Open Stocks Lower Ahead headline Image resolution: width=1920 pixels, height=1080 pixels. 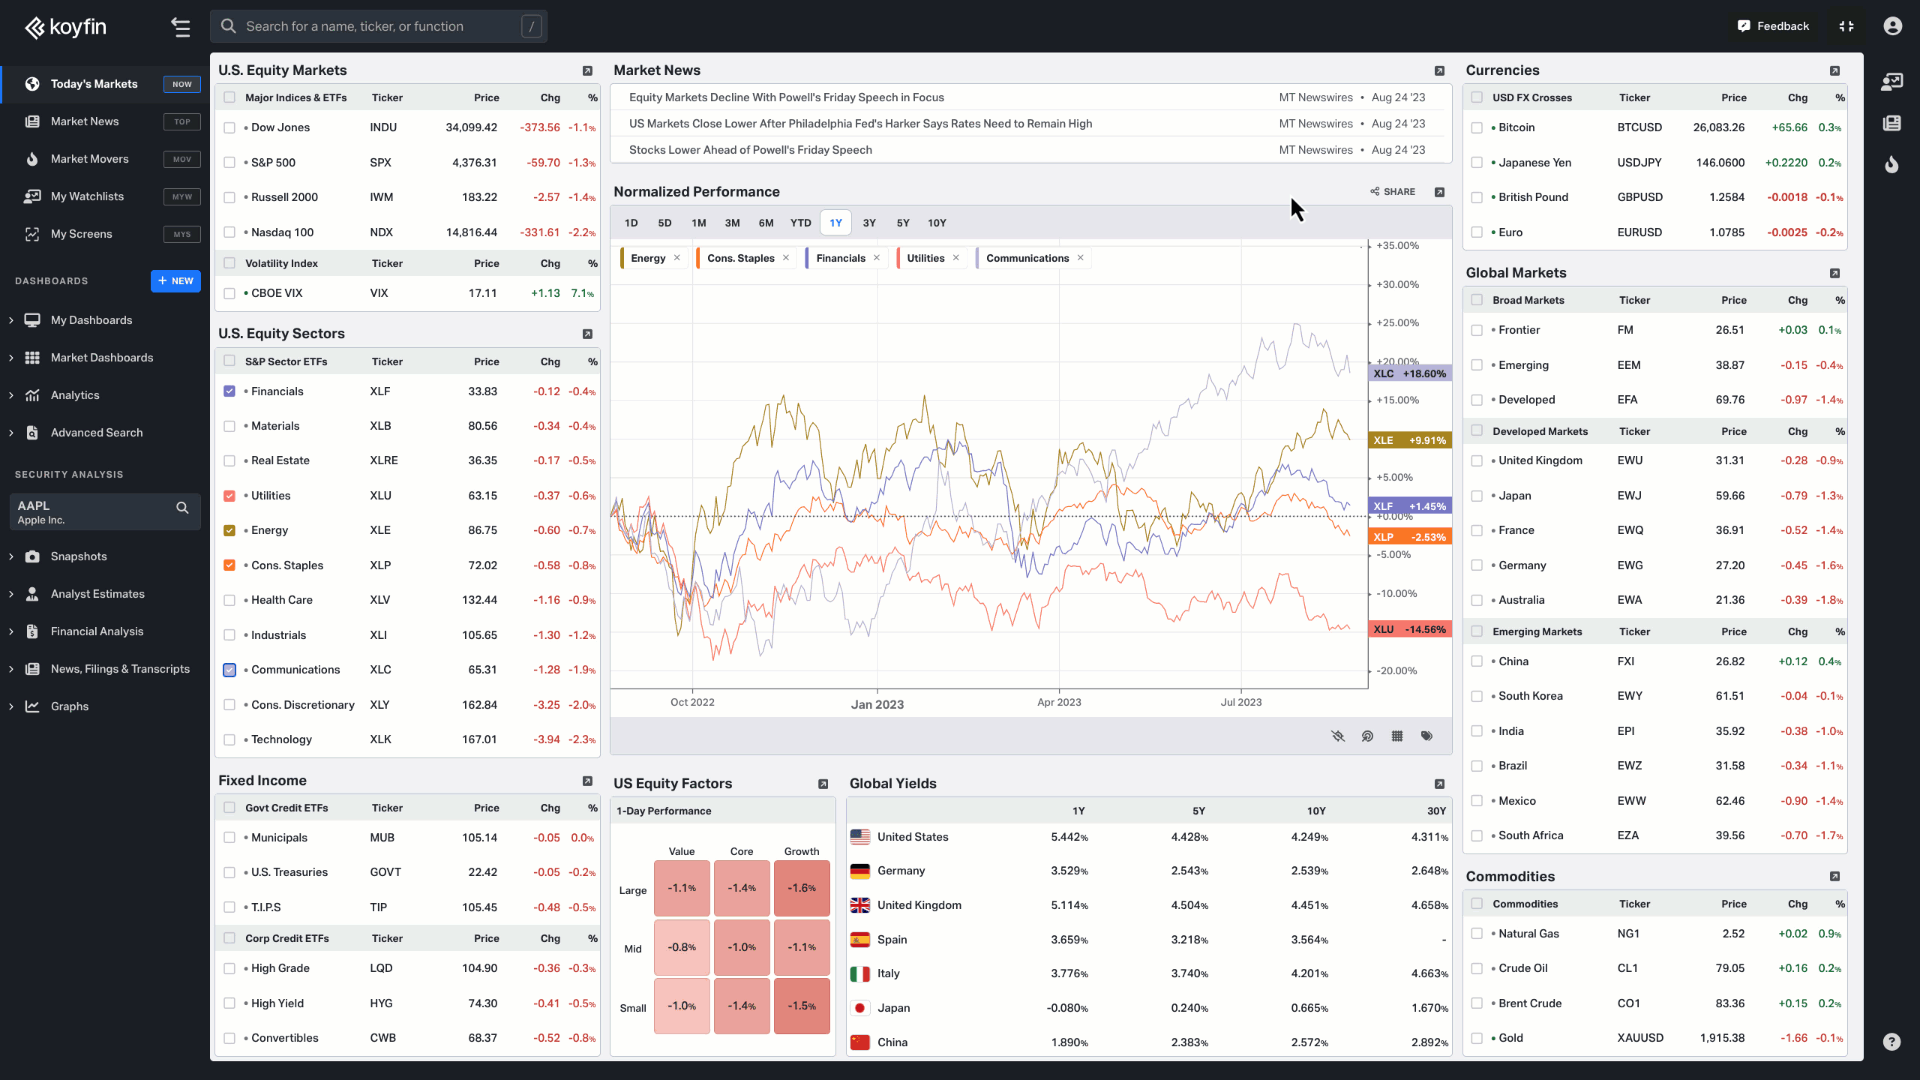click(750, 150)
